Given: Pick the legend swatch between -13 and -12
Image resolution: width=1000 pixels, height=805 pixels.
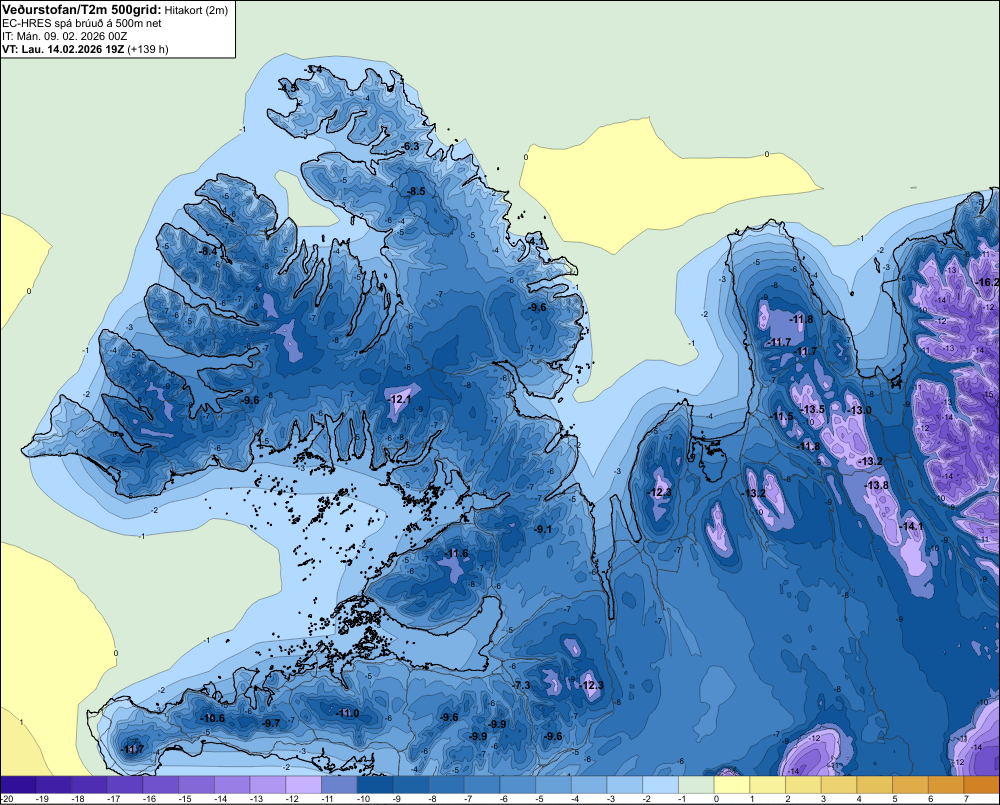Looking at the screenshot, I should [268, 785].
